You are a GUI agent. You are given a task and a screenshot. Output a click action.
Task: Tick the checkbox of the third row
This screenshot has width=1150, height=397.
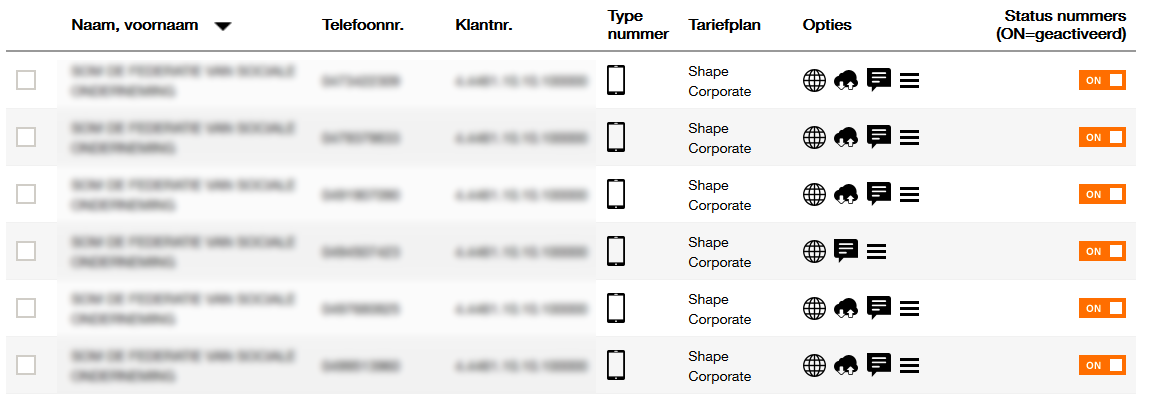(26, 194)
